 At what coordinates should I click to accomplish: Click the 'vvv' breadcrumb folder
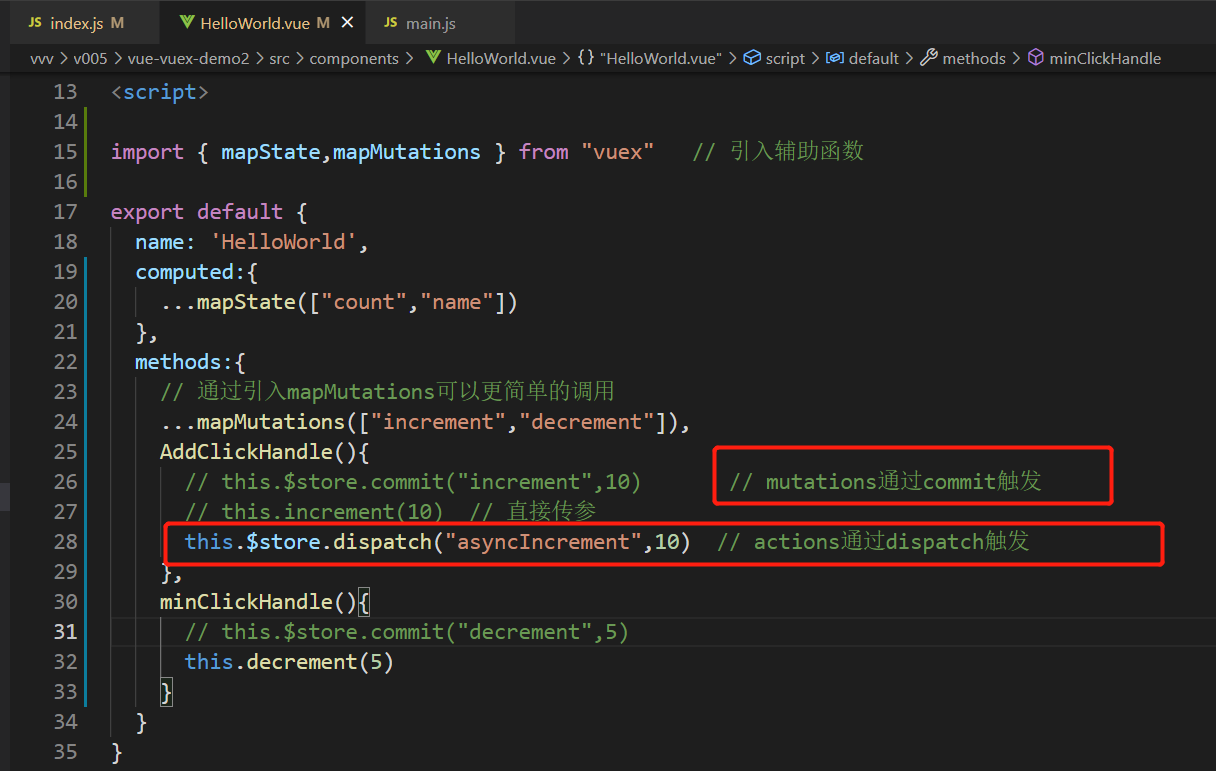click(42, 58)
